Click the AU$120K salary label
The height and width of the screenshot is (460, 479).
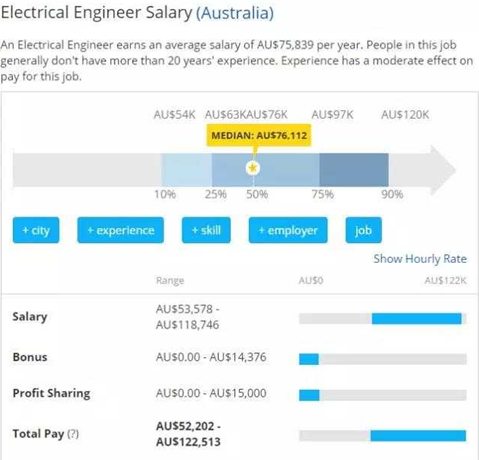pos(405,115)
